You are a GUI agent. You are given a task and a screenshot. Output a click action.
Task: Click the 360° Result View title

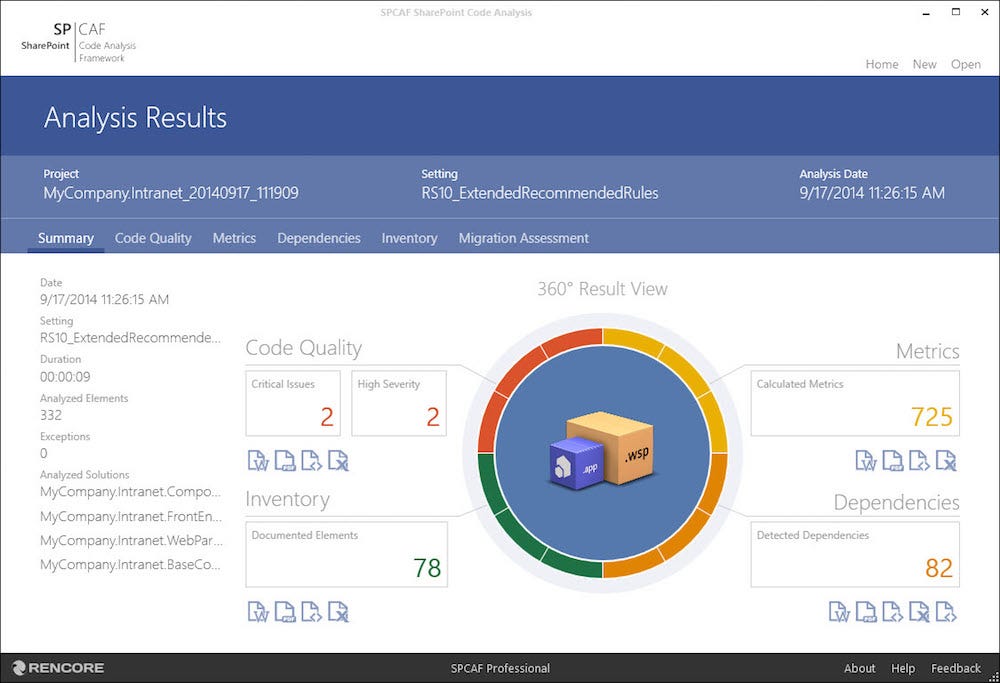tap(602, 289)
